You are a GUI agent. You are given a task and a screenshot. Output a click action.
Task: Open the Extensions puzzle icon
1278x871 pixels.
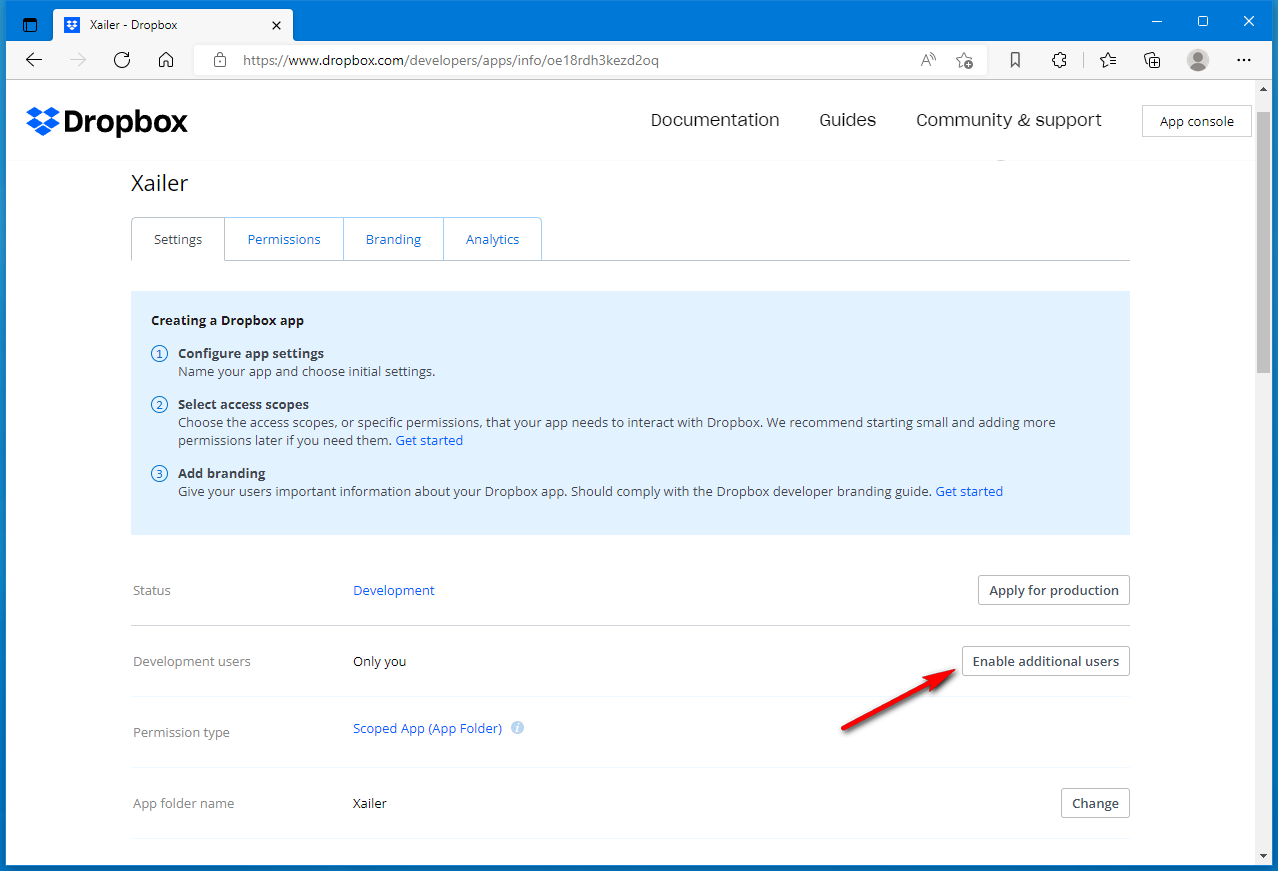tap(1060, 60)
